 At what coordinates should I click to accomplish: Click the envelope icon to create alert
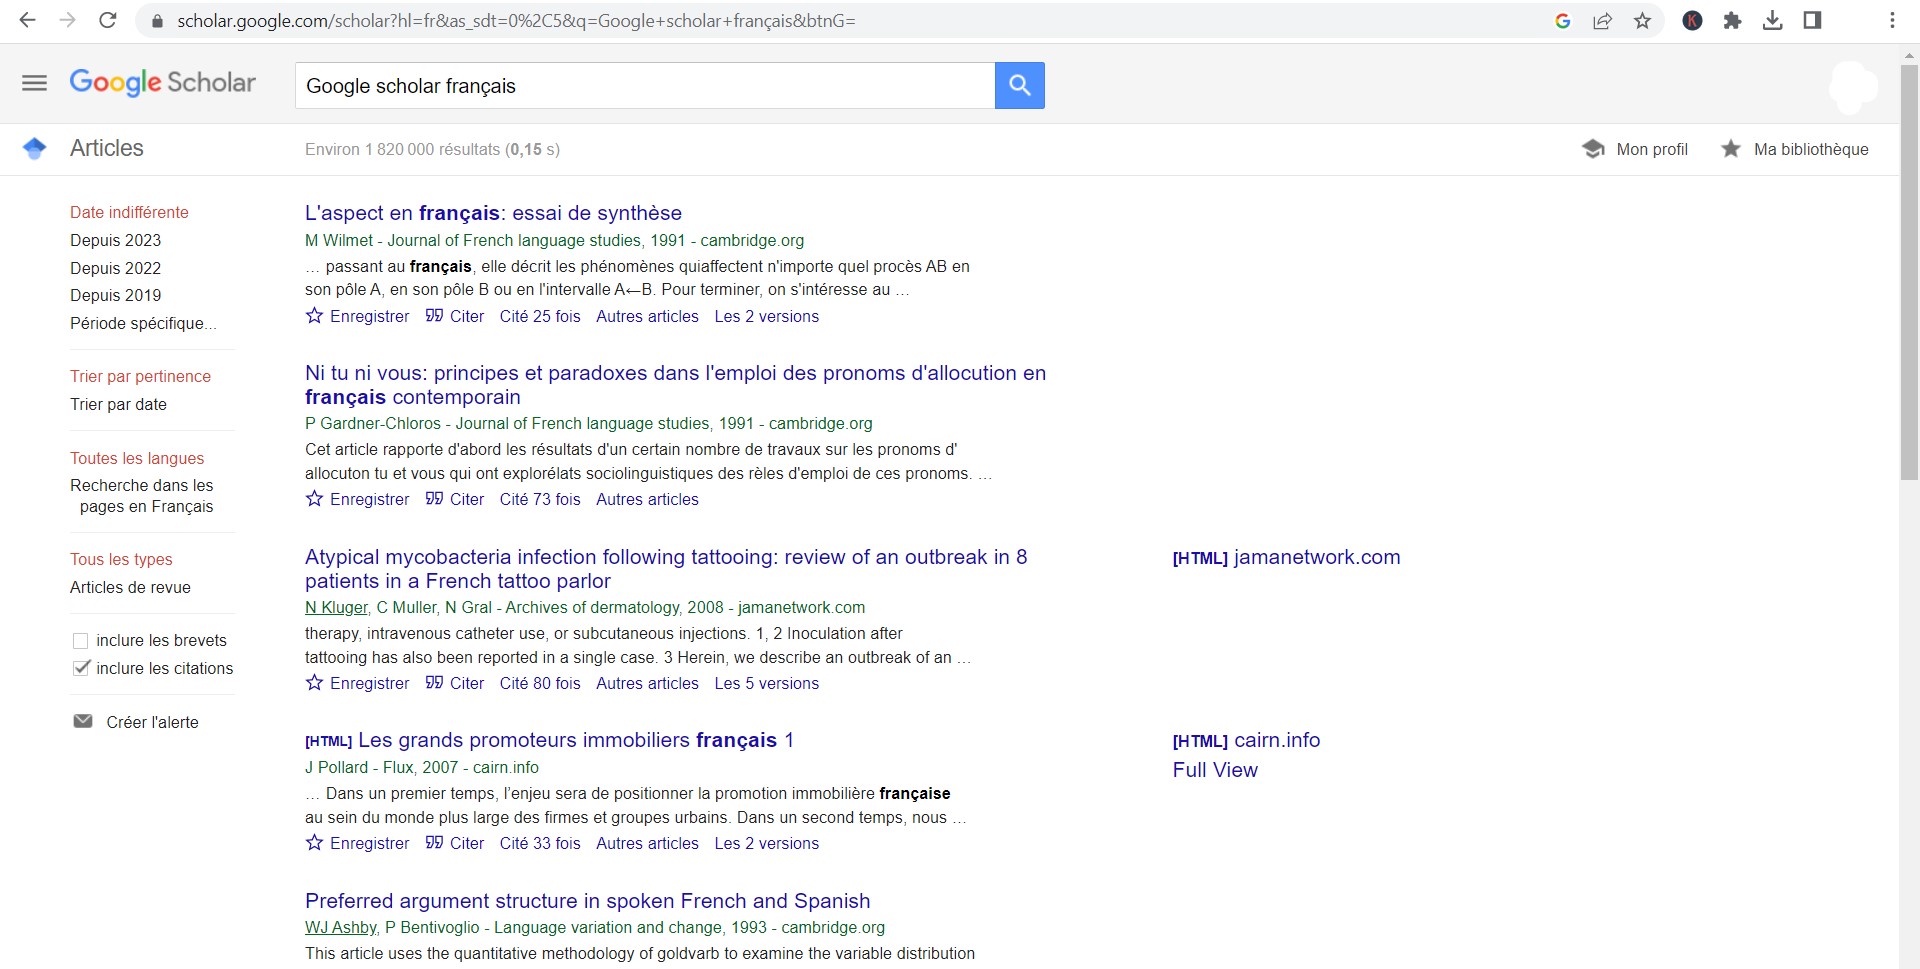(x=83, y=722)
